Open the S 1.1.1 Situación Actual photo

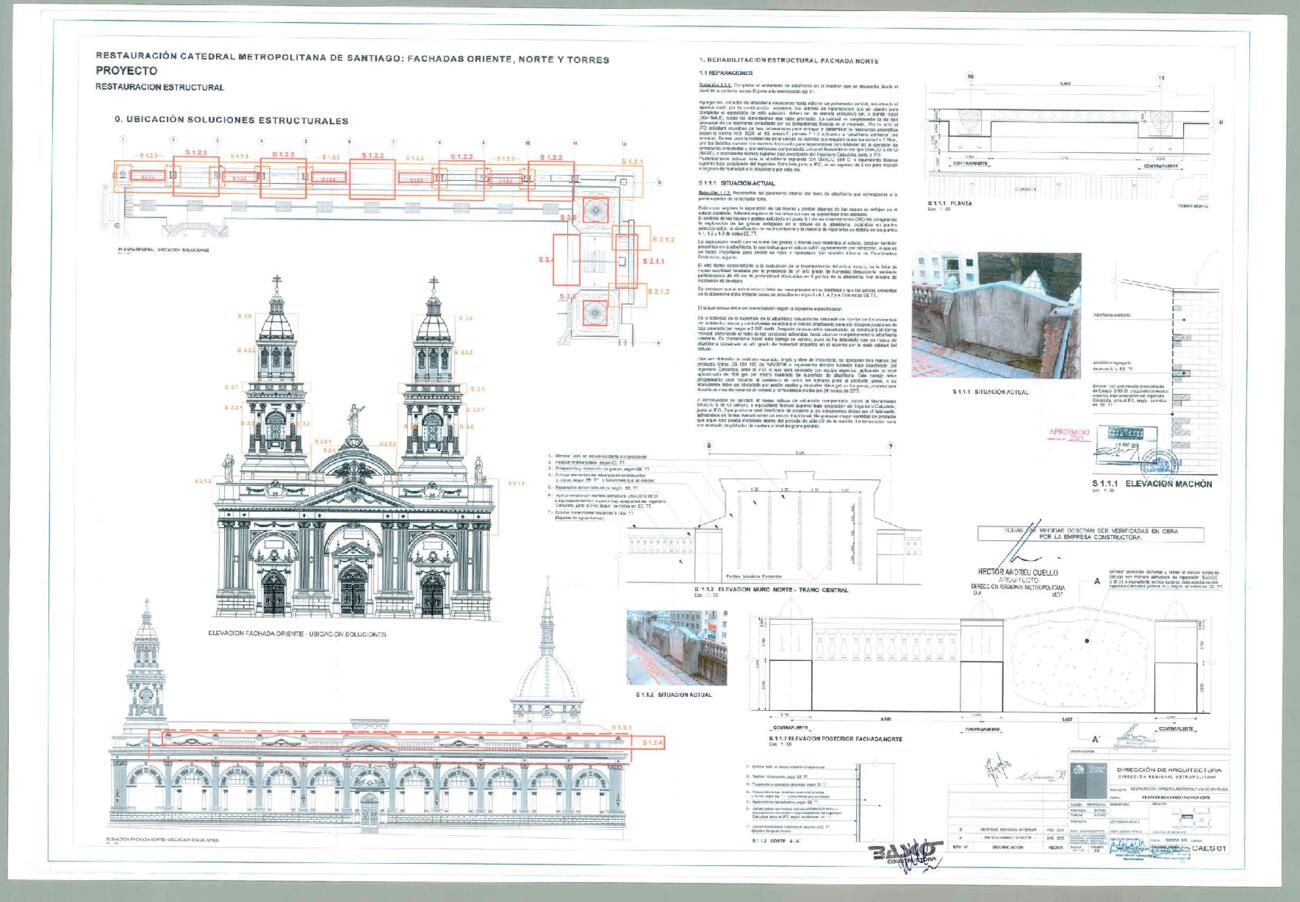995,315
